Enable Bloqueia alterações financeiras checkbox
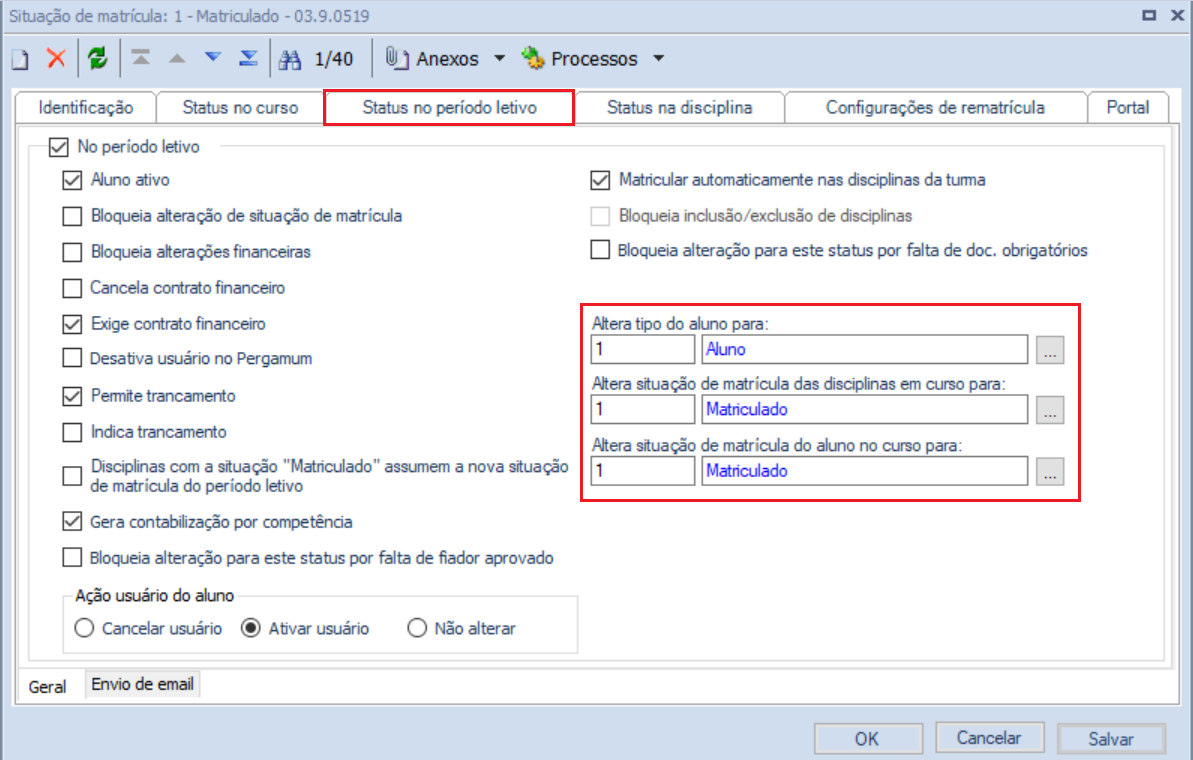This screenshot has width=1193, height=760. pos(72,252)
